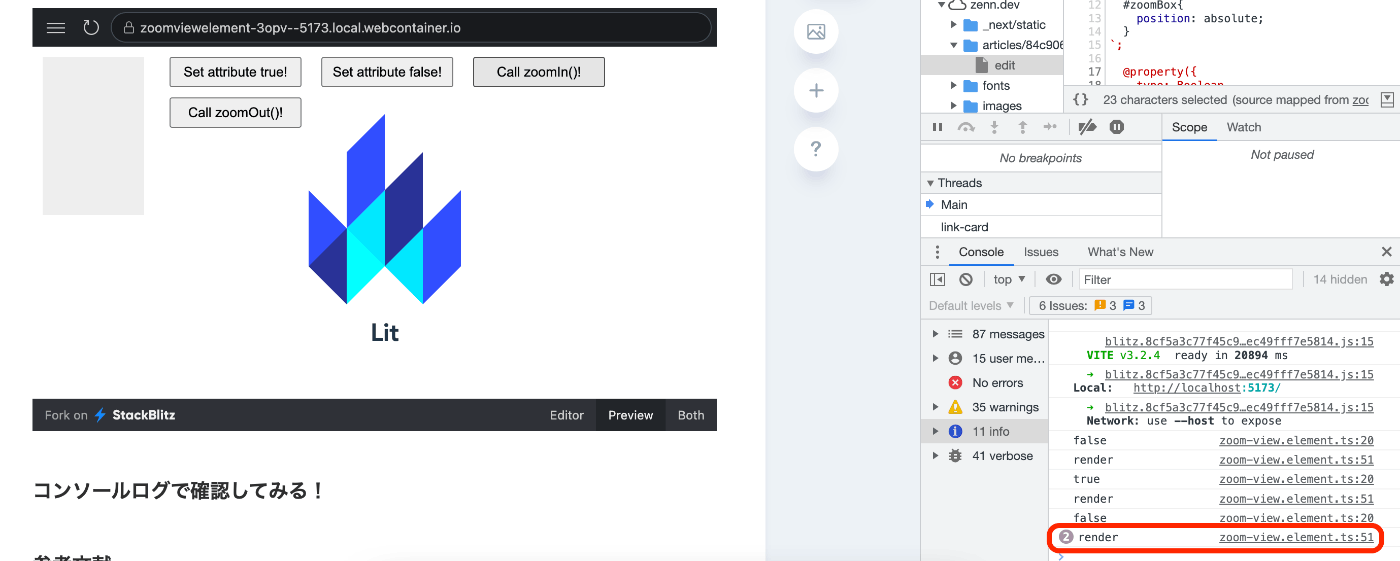Switch to the Issues drawer tab

click(x=1041, y=252)
